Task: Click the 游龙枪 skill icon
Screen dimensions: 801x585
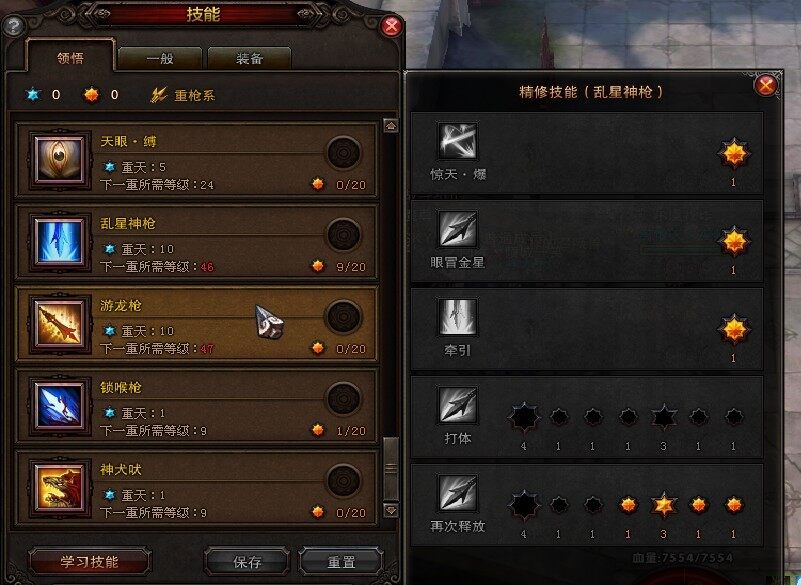Action: (x=59, y=323)
